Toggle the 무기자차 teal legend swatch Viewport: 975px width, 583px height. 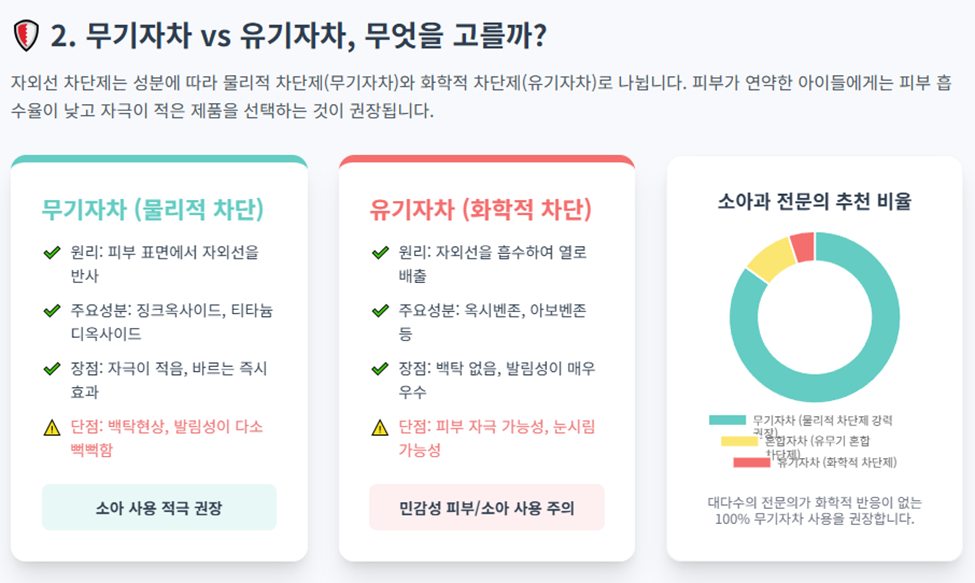[727, 419]
